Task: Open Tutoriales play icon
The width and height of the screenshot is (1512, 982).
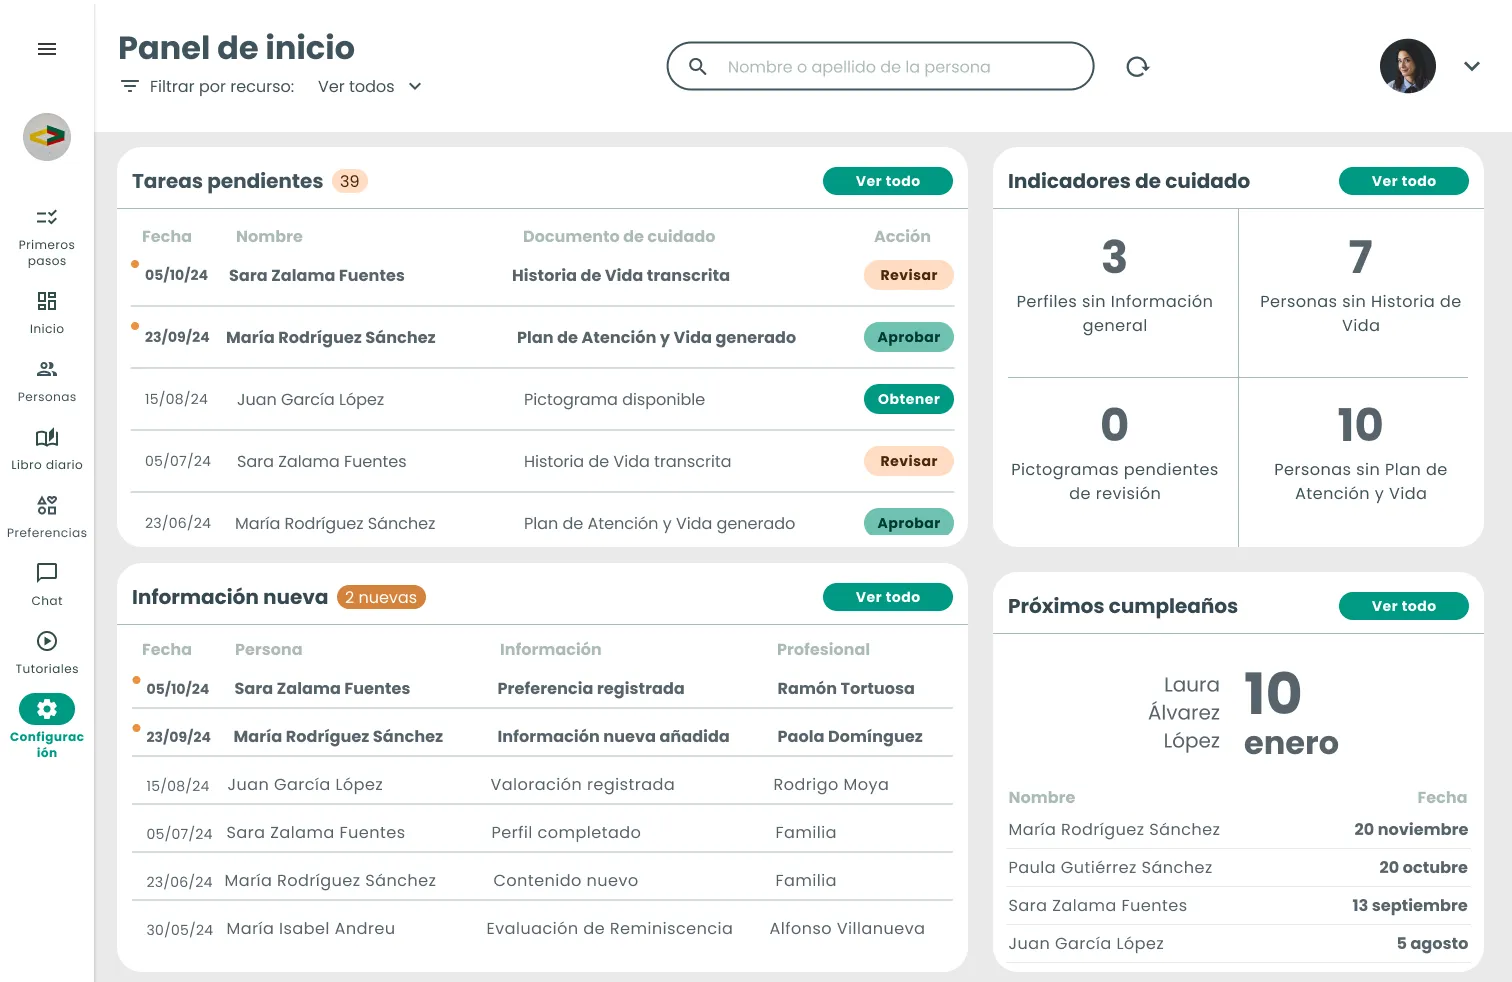Action: 47,641
